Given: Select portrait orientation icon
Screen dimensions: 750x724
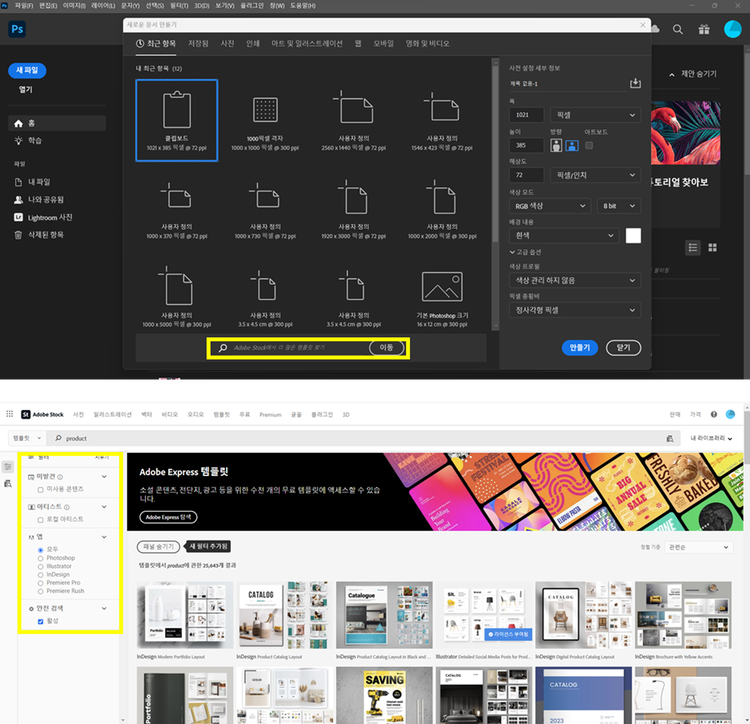Looking at the screenshot, I should pyautogui.click(x=556, y=145).
